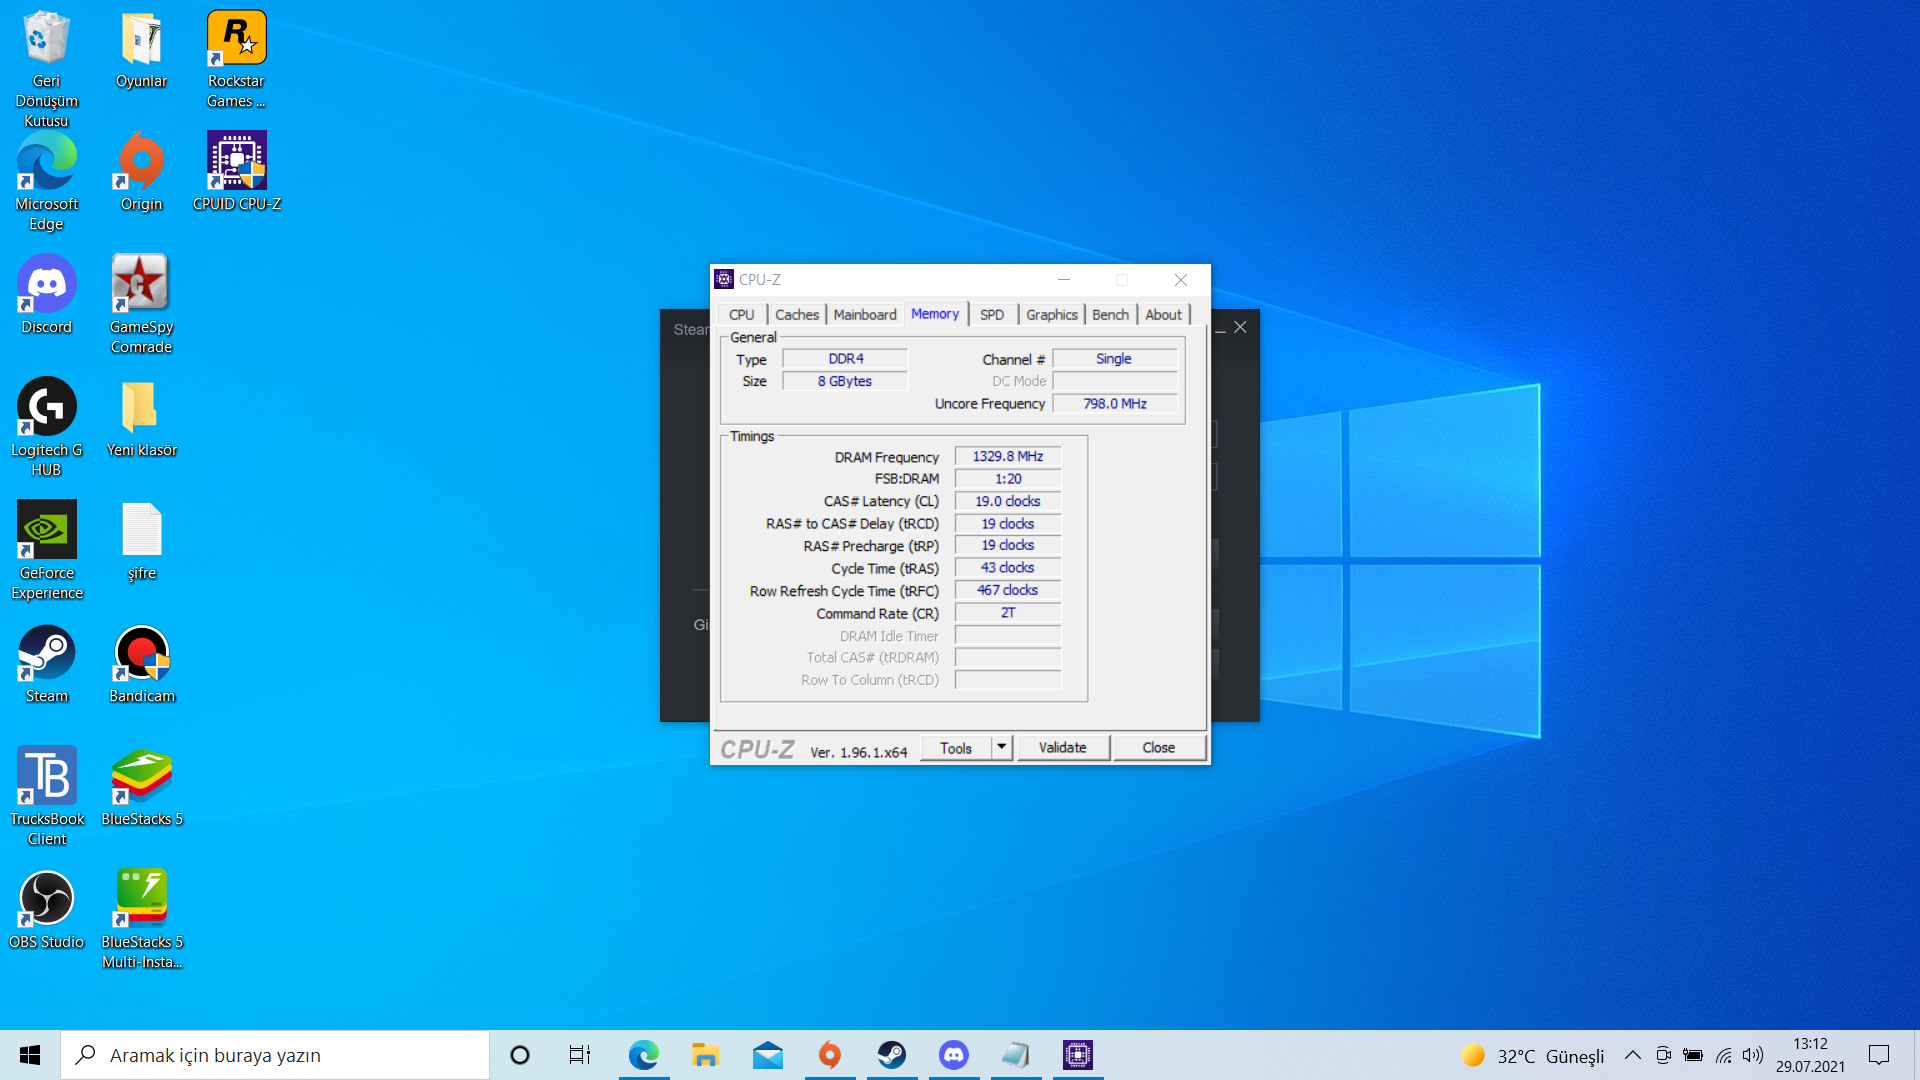1920x1080 pixels.
Task: Open Discord desktop shortcut
Action: click(x=46, y=295)
